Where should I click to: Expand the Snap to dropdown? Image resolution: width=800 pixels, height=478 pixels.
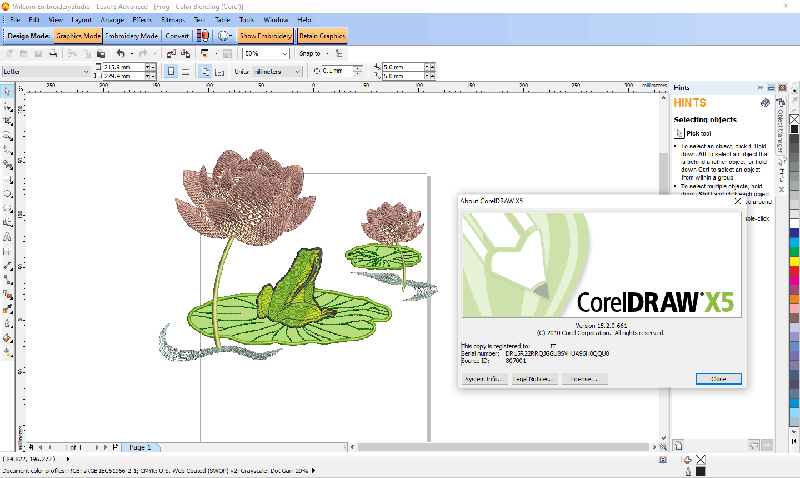327,54
